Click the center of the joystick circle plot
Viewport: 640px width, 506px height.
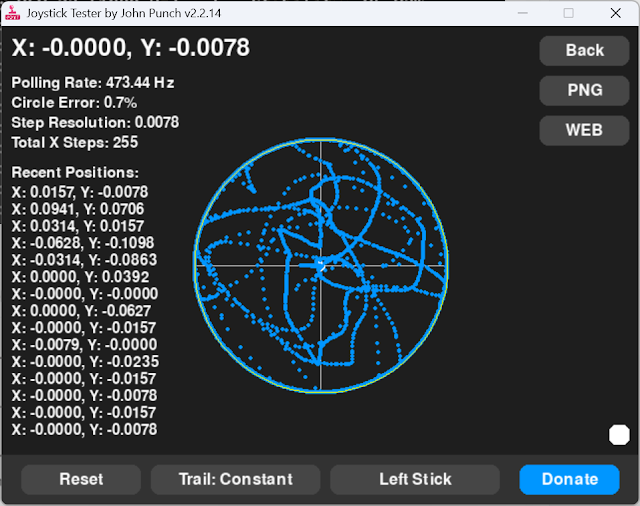[321, 266]
